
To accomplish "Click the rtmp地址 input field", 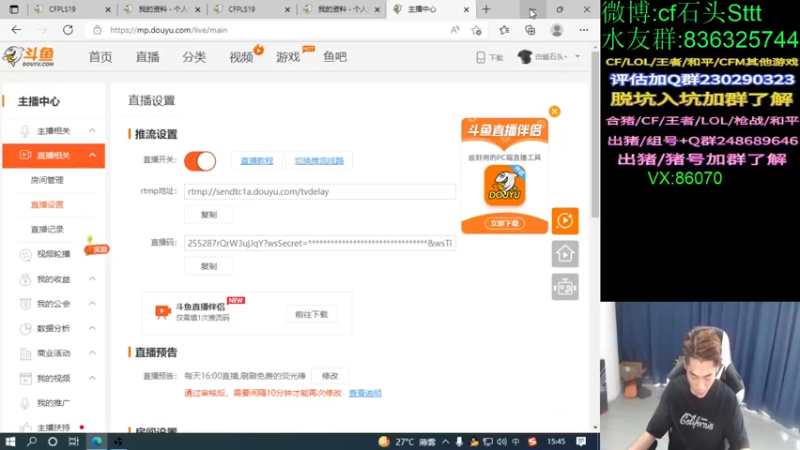I will [320, 191].
